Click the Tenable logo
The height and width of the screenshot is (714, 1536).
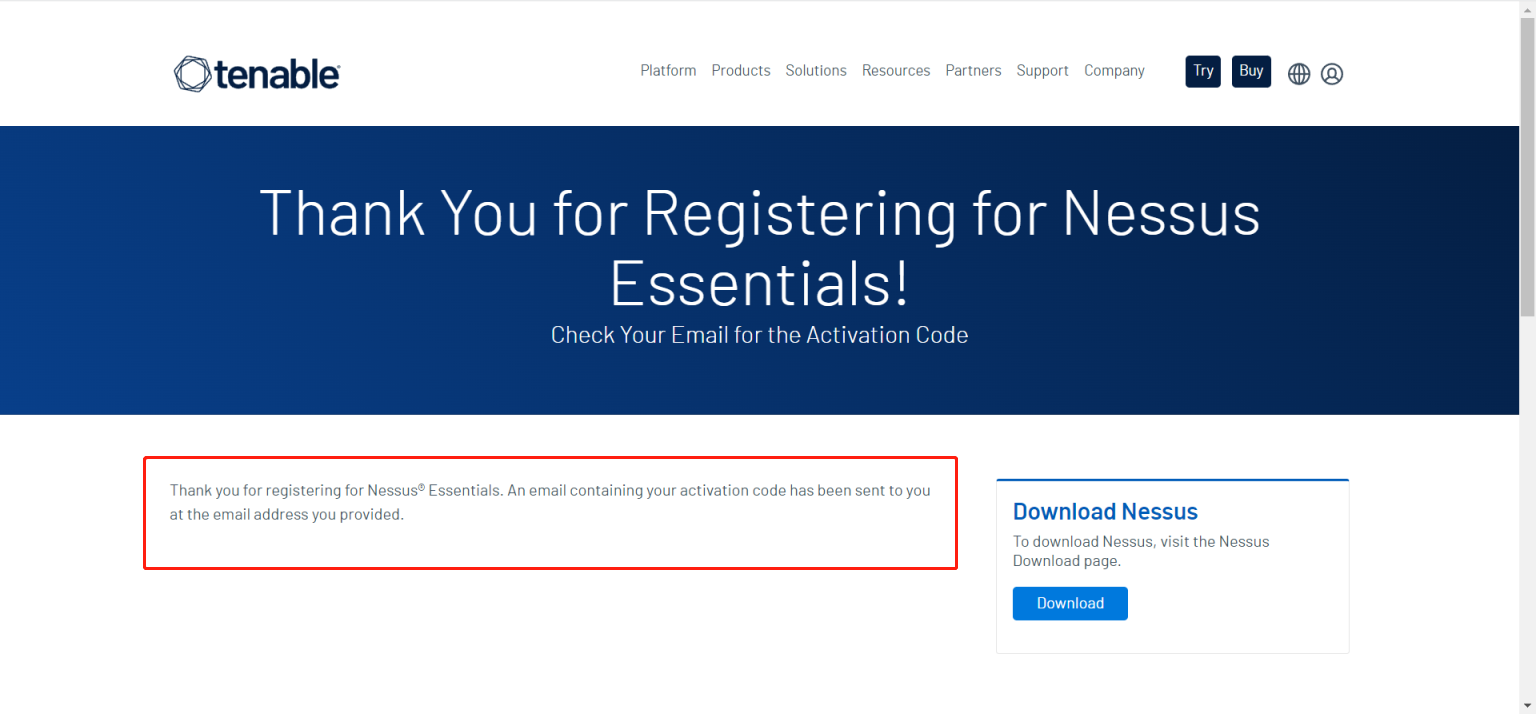pyautogui.click(x=257, y=74)
